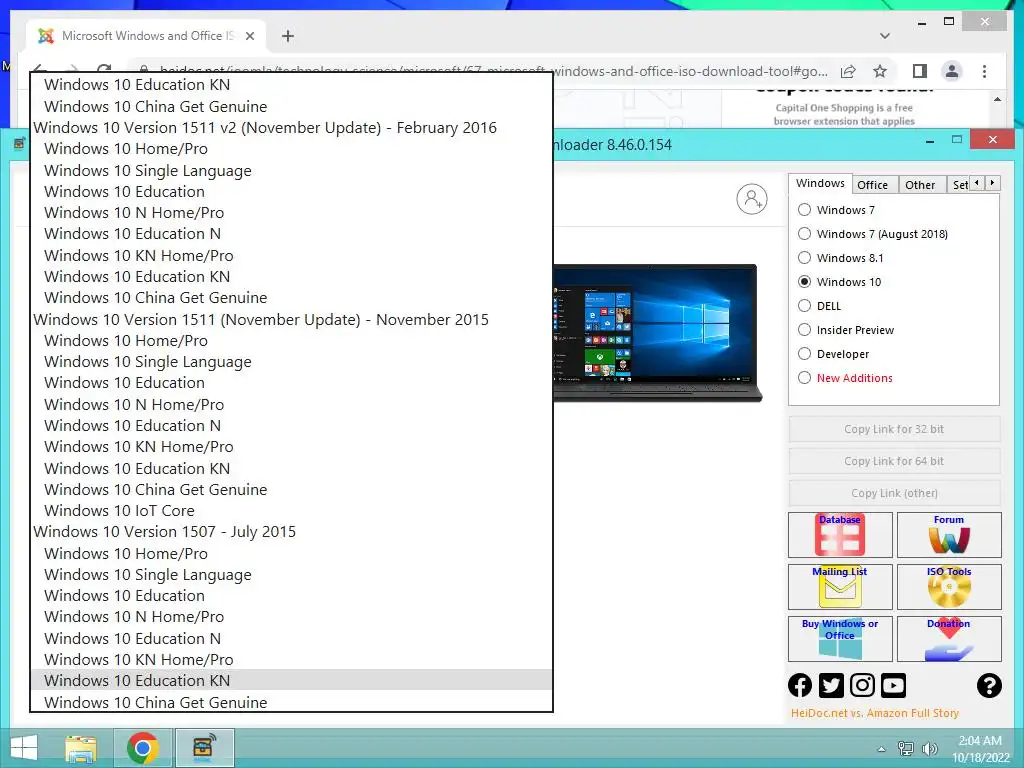The image size is (1024, 768).
Task: Click Version 1511 November 2015 header
Action: pos(291,319)
